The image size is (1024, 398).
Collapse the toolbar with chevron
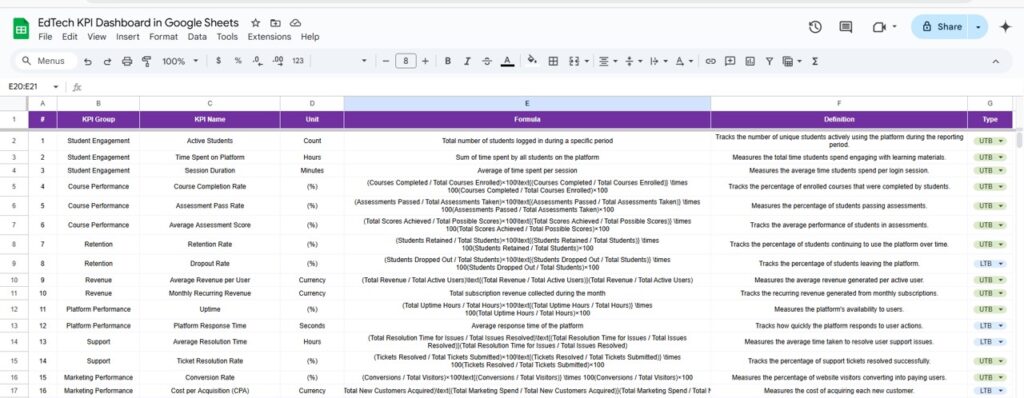coord(996,61)
